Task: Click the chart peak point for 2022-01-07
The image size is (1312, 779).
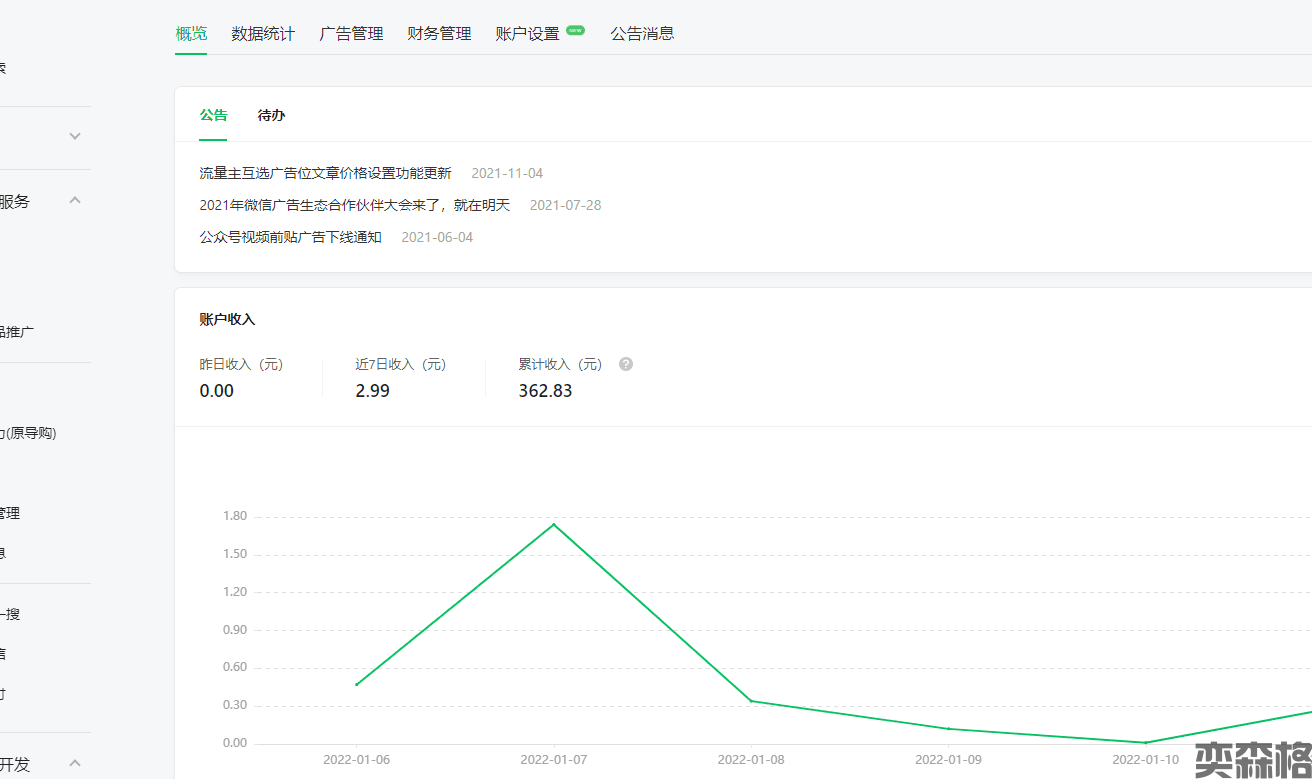Action: point(554,524)
